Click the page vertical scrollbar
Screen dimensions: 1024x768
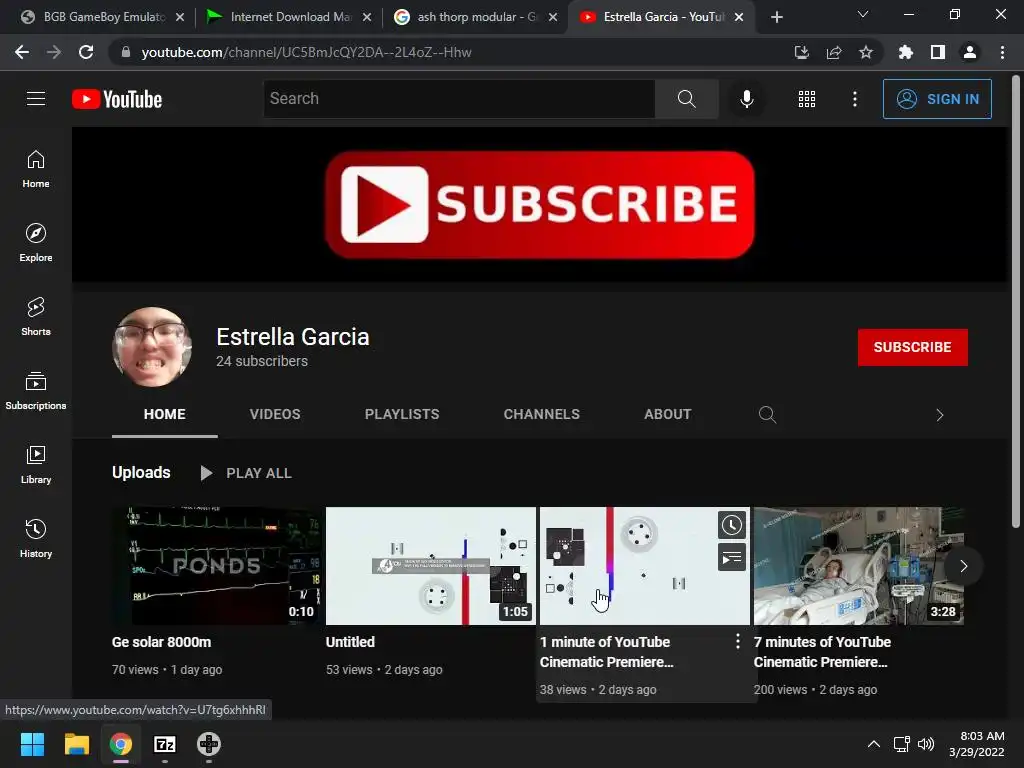click(1016, 300)
